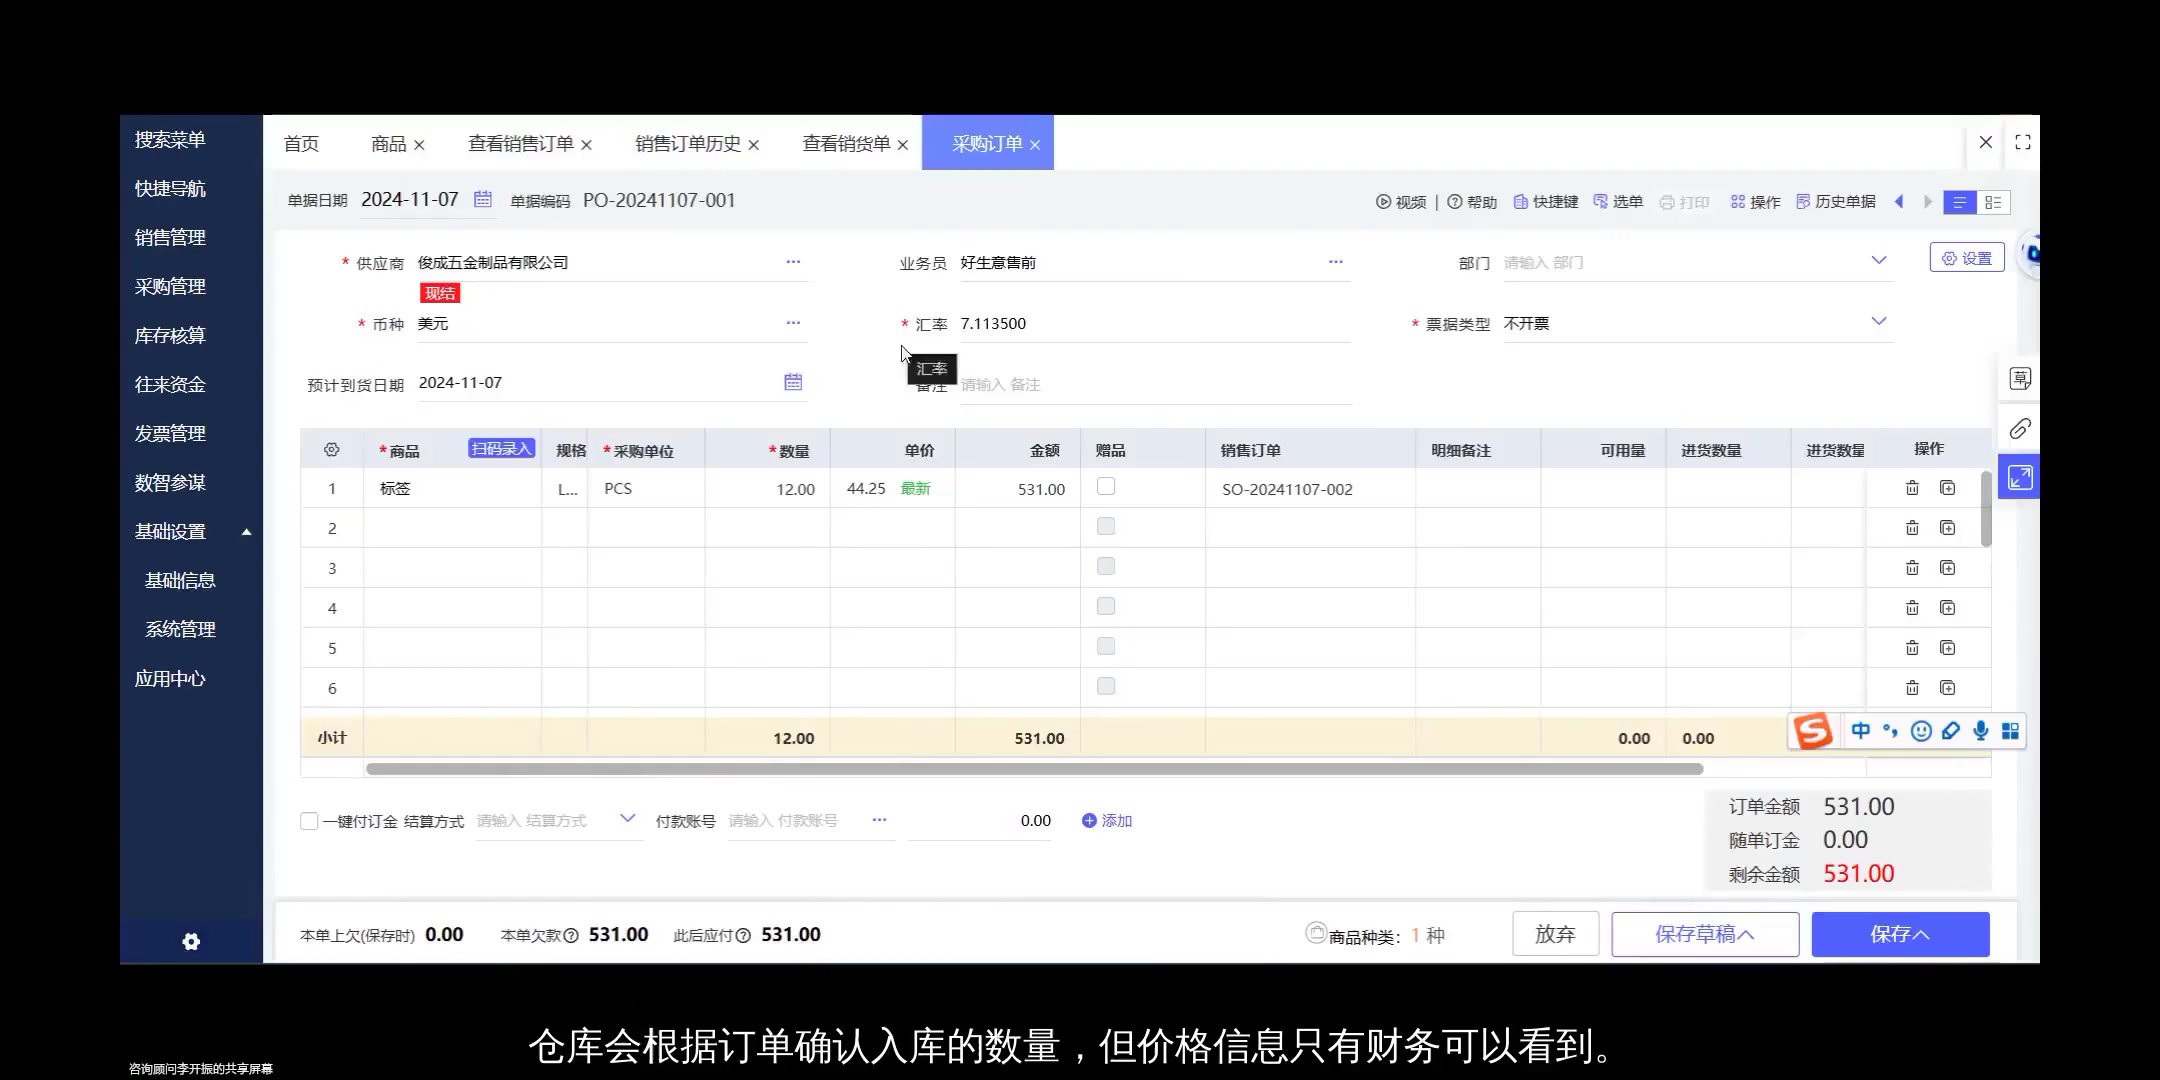
Task: Check the 赠品 checkbox on row 2
Action: [1106, 525]
